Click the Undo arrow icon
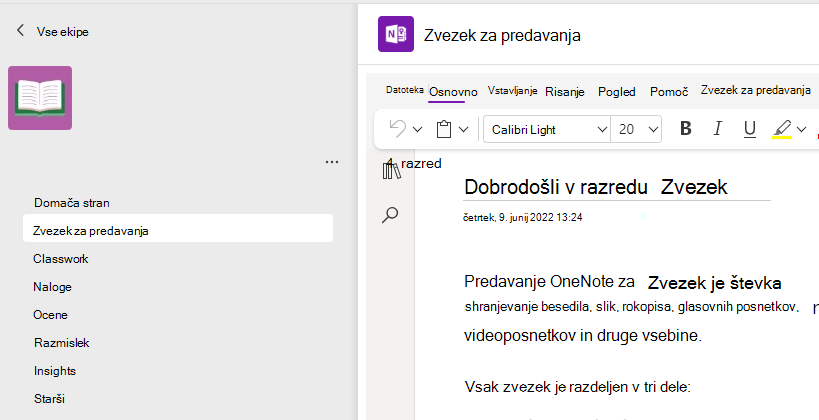This screenshot has height=420, width=819. pyautogui.click(x=398, y=129)
